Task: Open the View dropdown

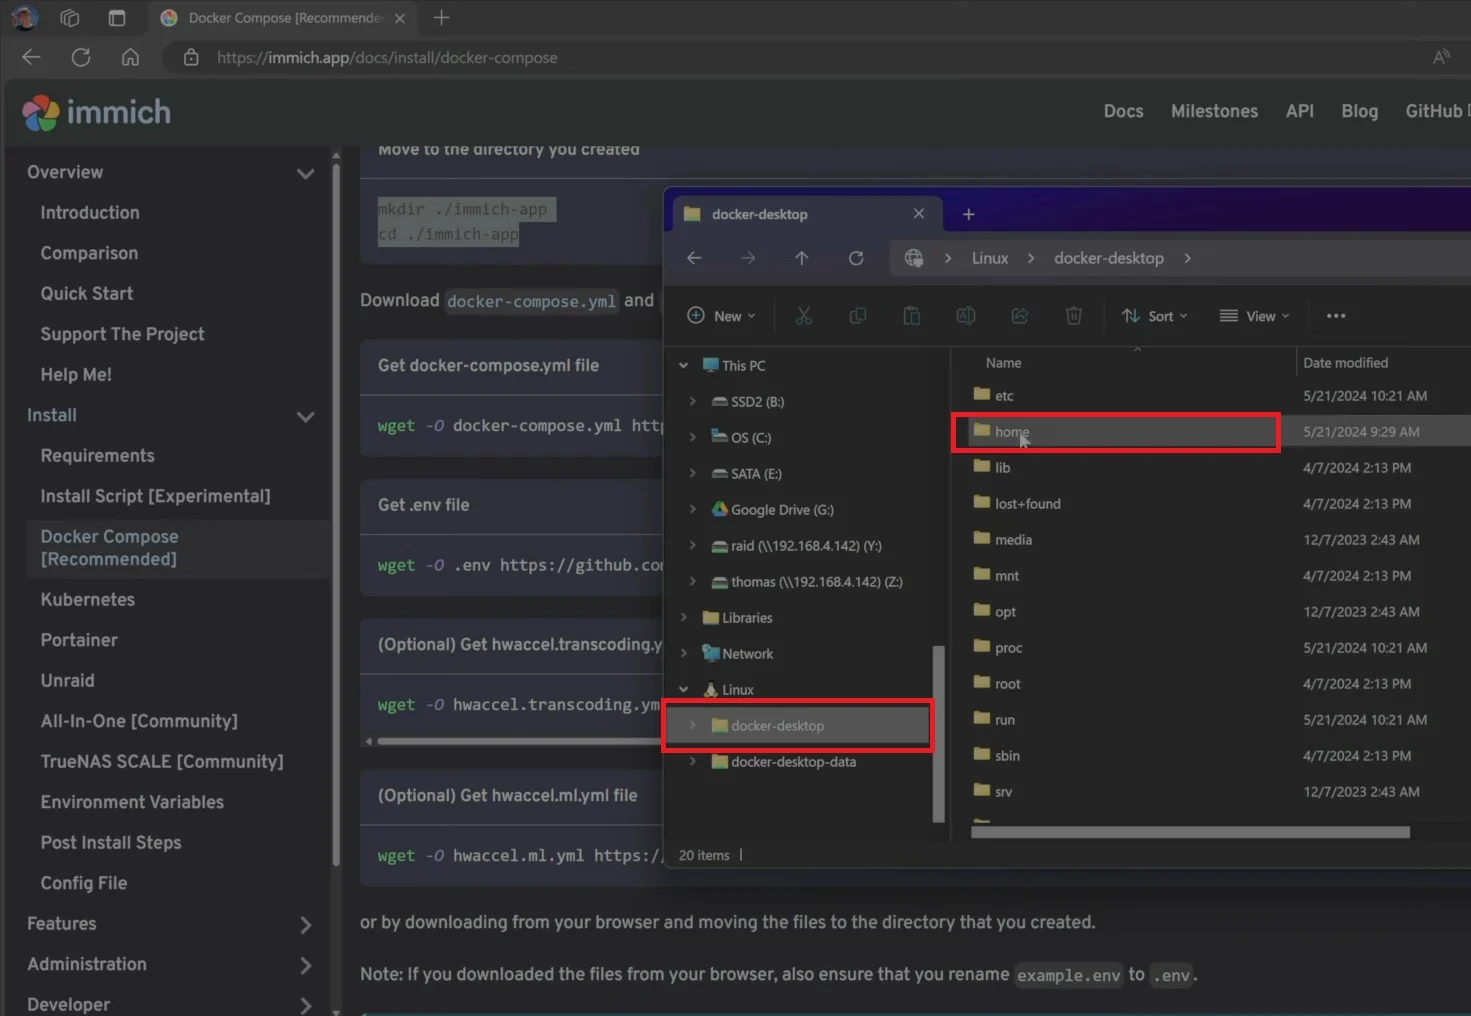Action: (x=1255, y=316)
